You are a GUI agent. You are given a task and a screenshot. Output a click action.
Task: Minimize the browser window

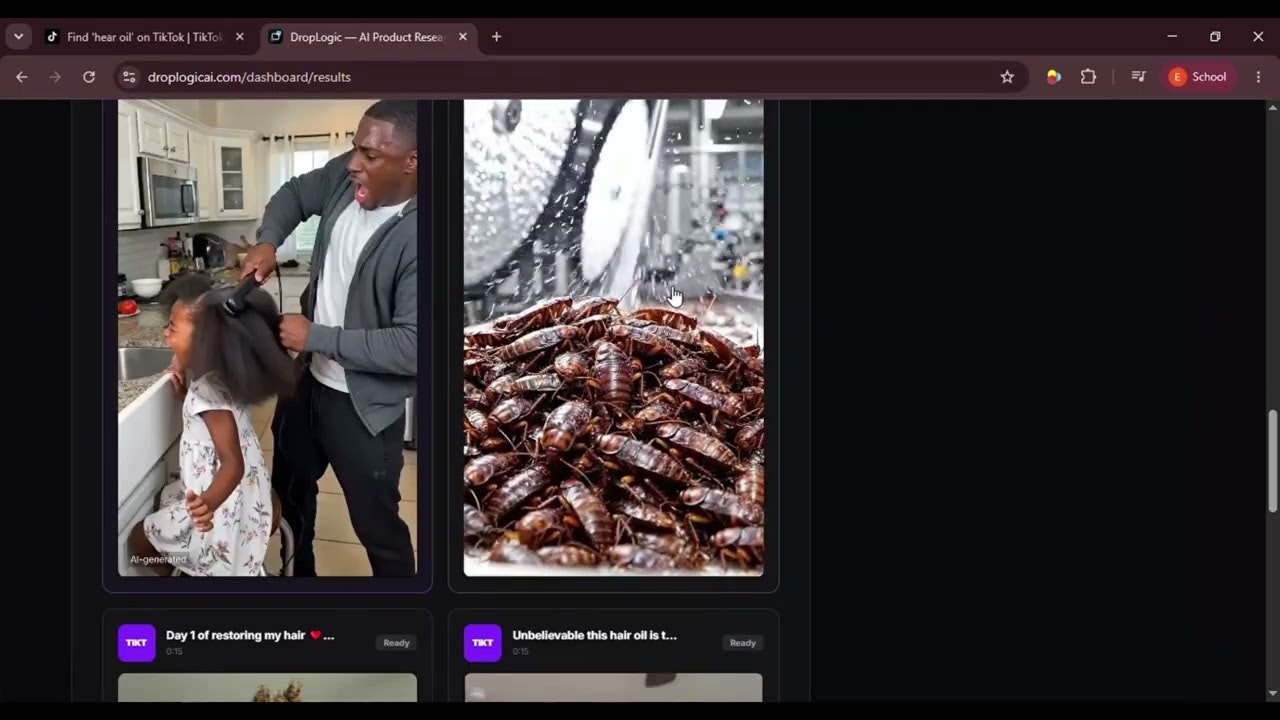1172,37
